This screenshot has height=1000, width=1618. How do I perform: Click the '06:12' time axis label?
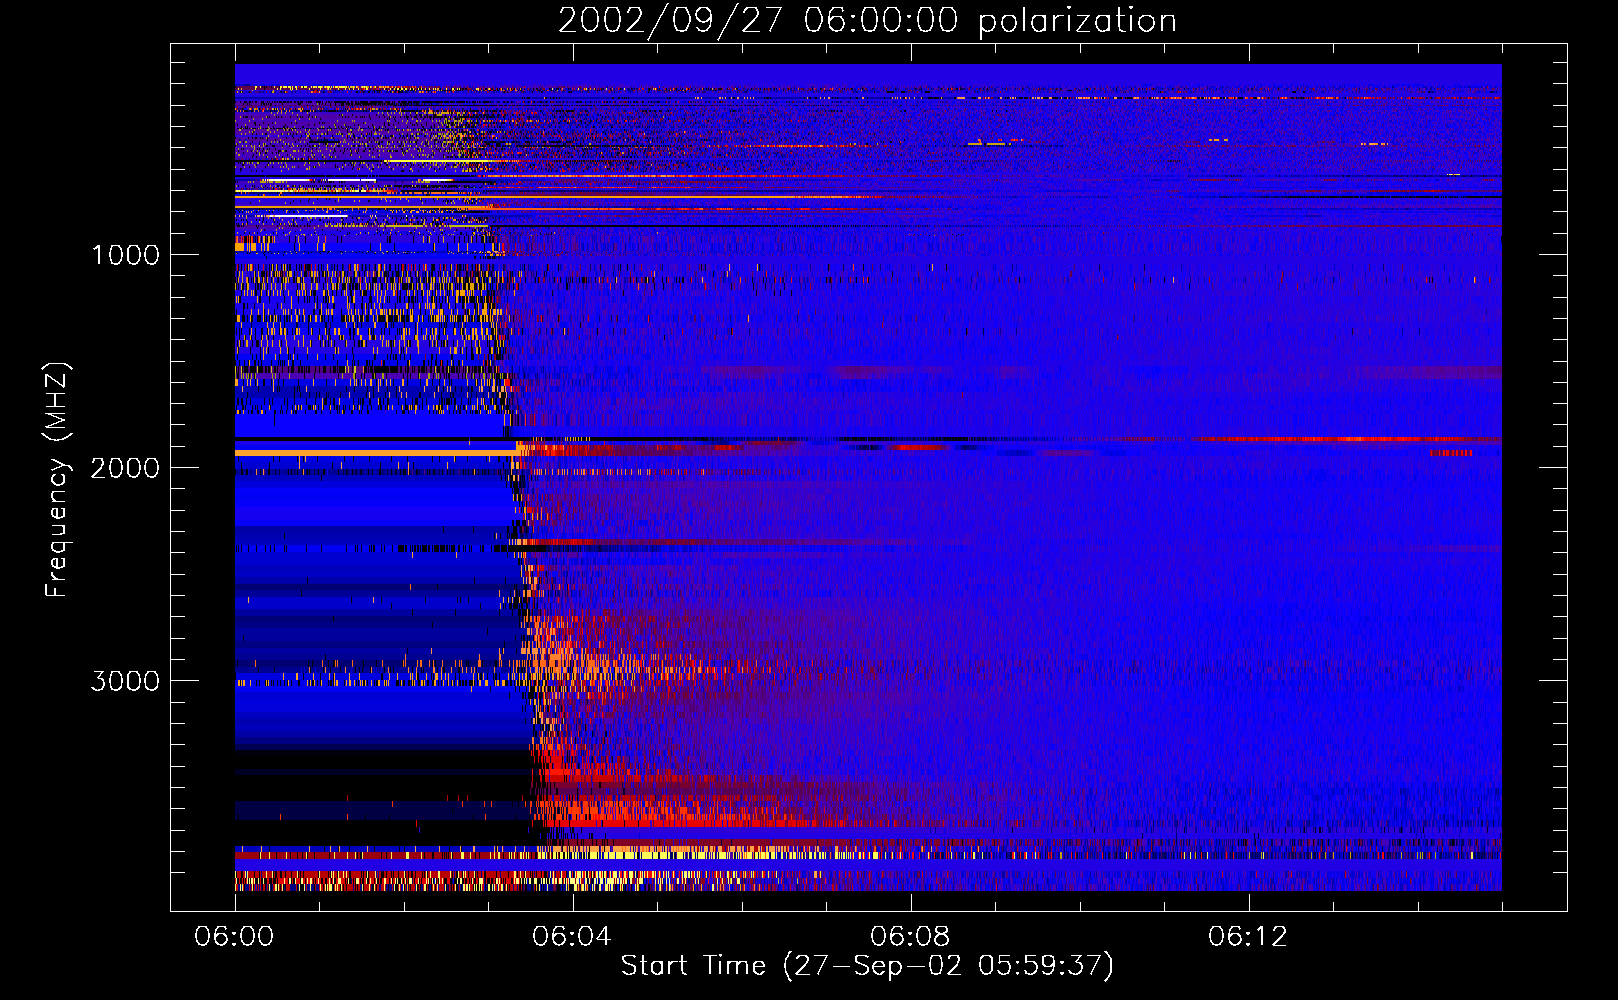(1248, 937)
